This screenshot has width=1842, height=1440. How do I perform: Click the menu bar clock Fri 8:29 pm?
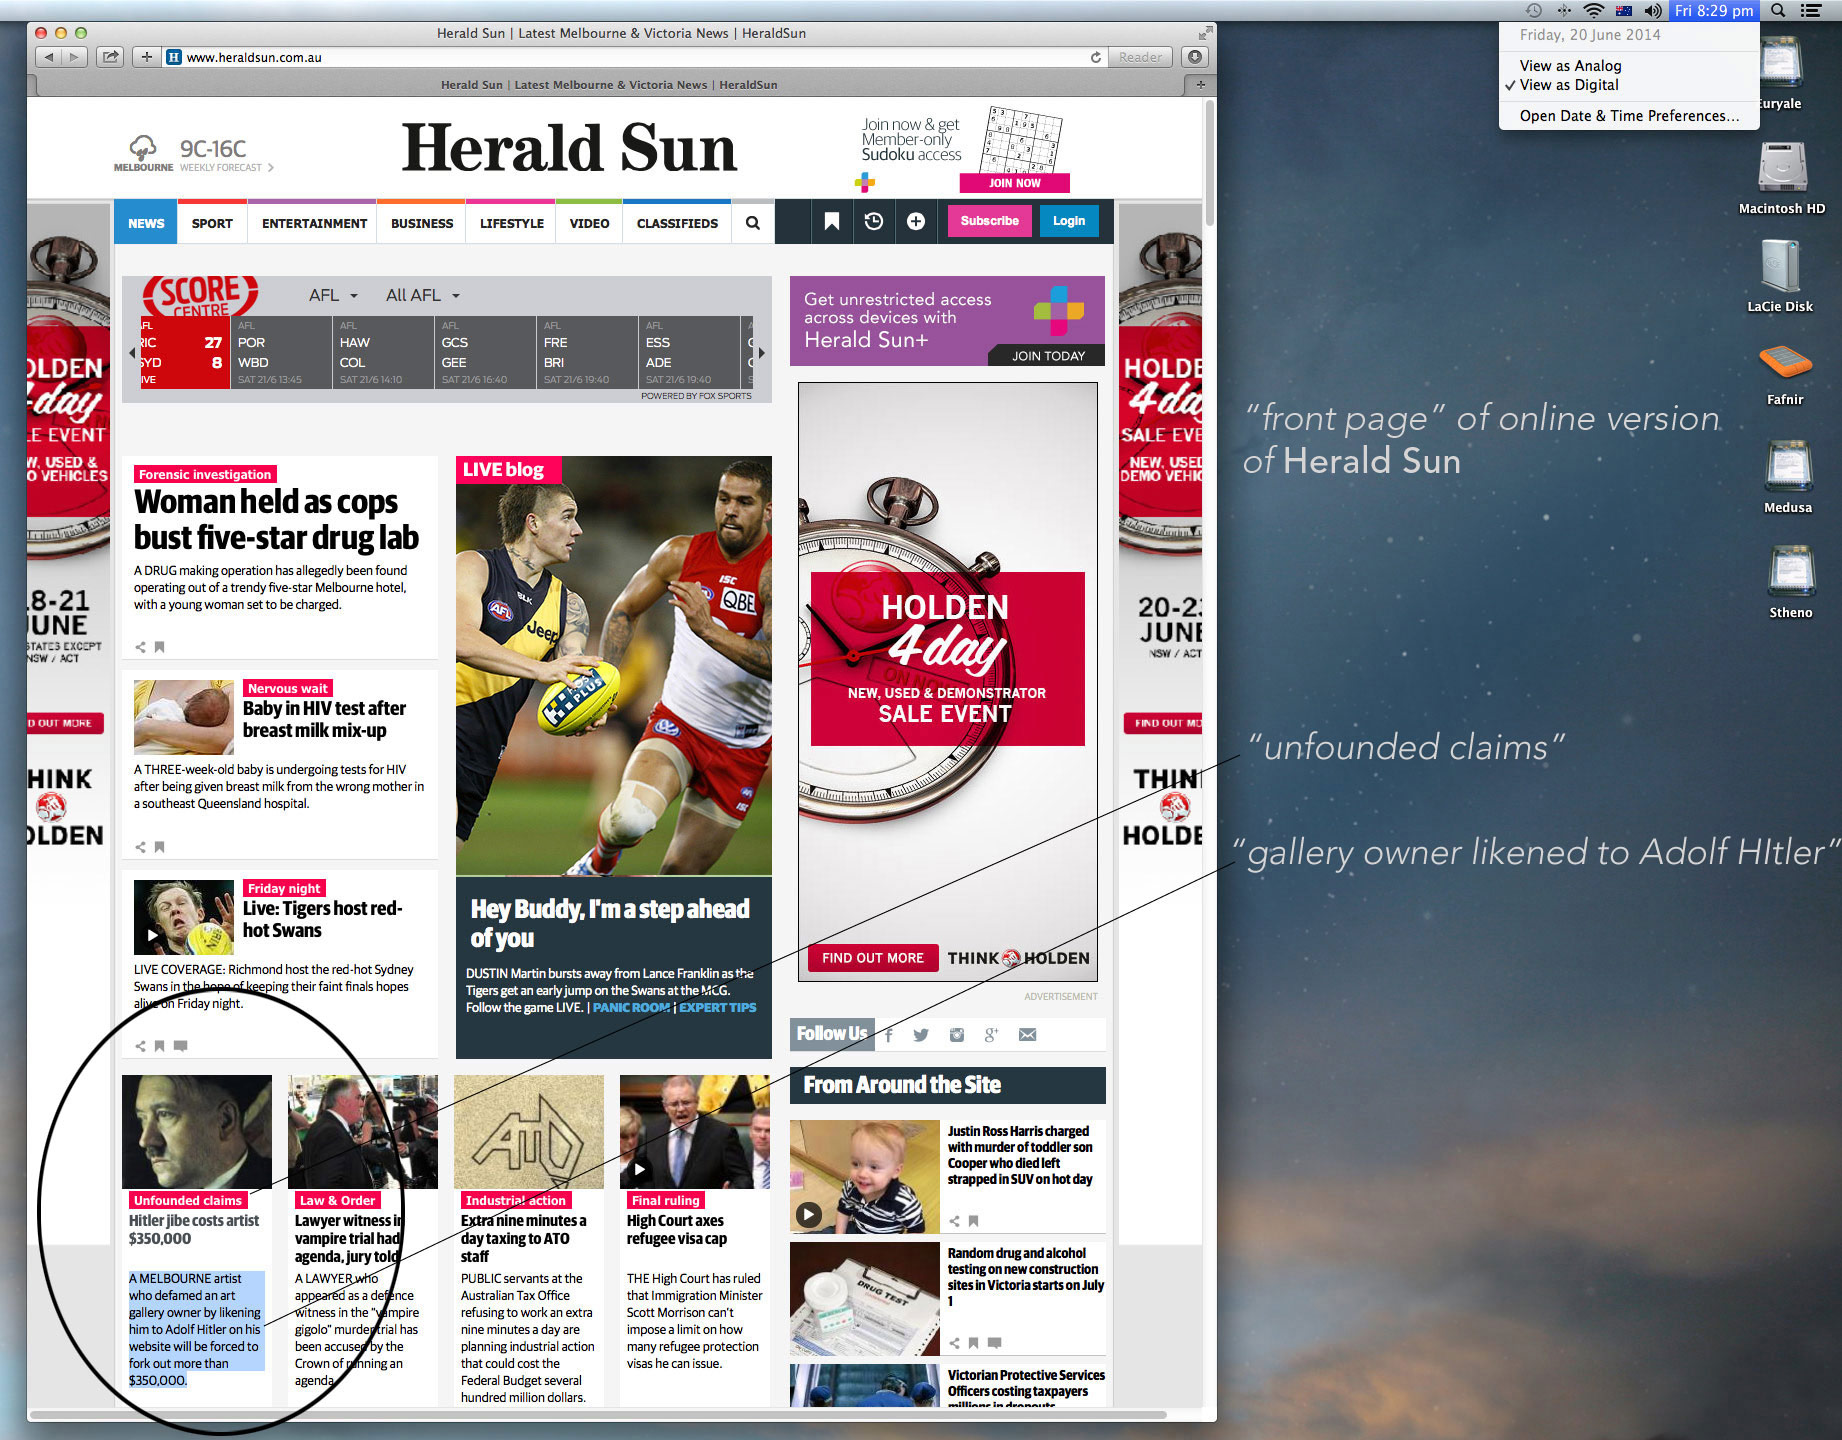(x=1714, y=10)
